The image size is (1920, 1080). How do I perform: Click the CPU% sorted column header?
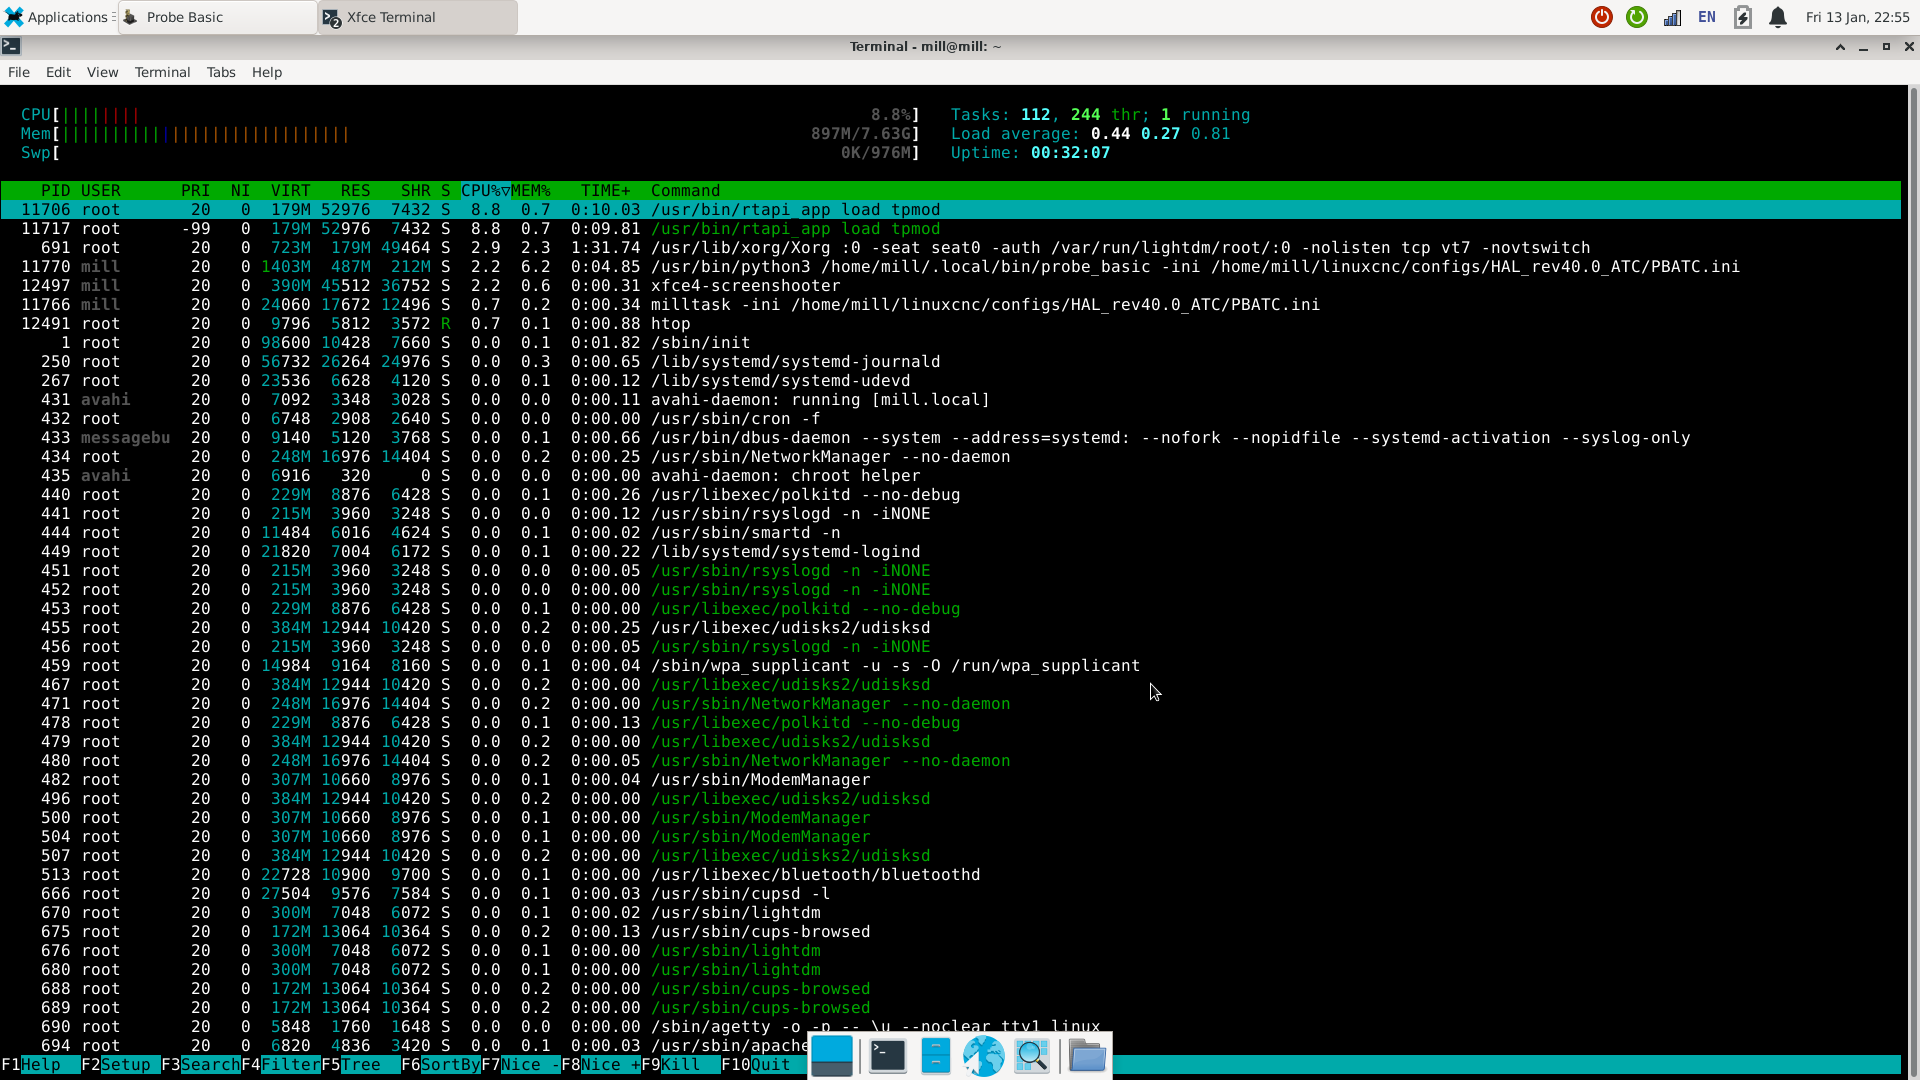[485, 190]
